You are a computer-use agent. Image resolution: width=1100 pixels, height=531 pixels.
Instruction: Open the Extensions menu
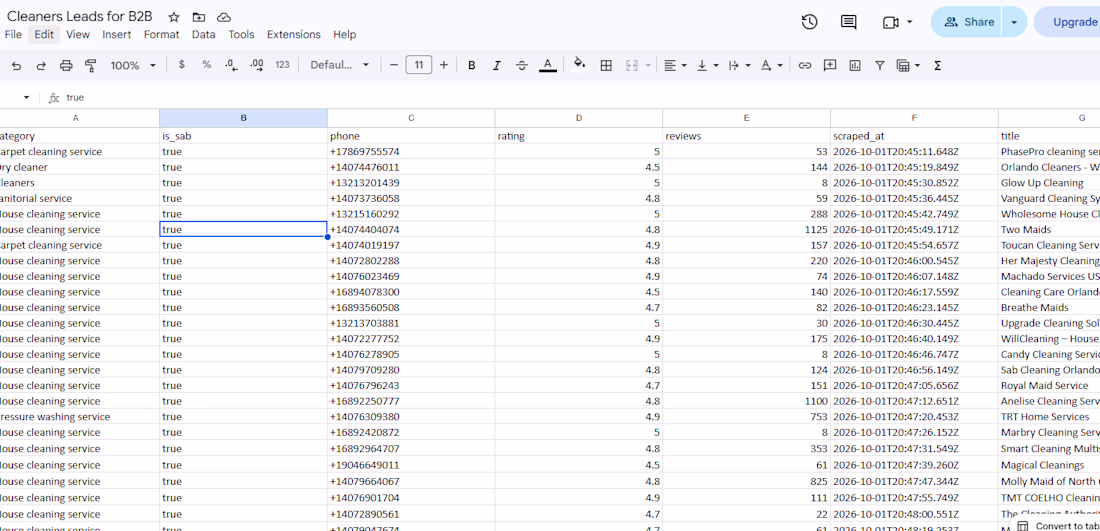click(x=293, y=34)
